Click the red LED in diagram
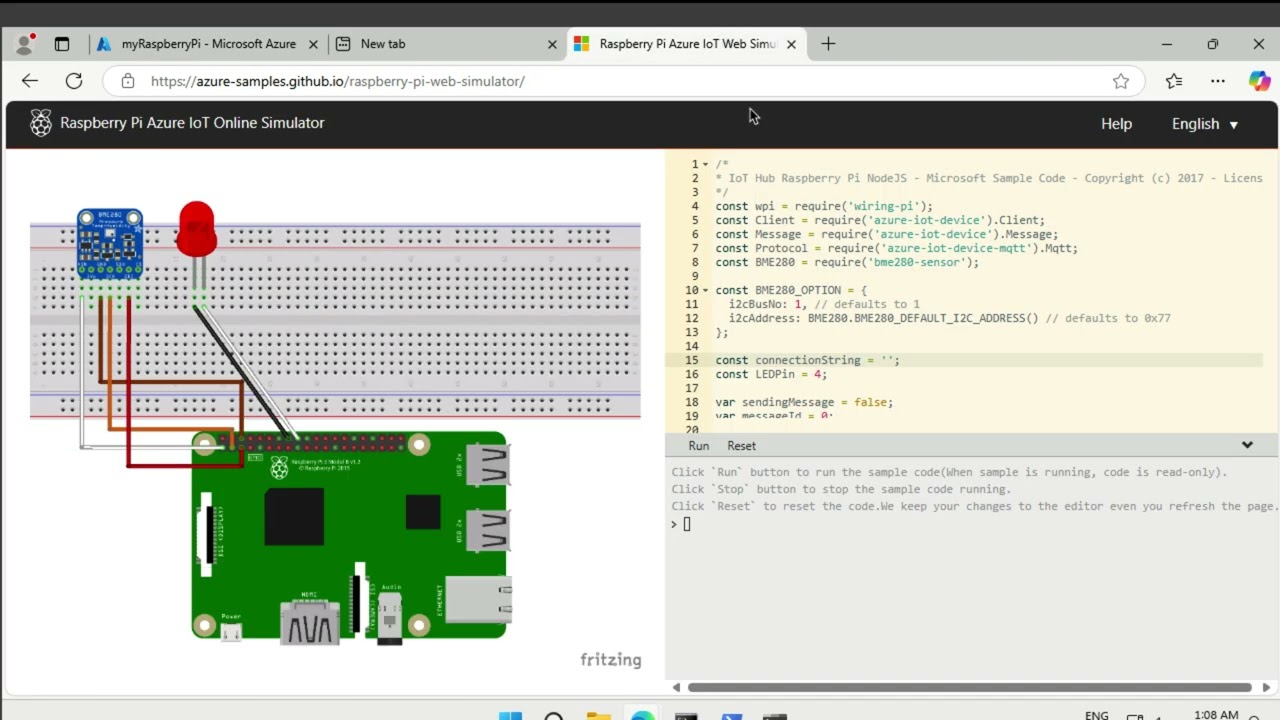This screenshot has height=720, width=1280. coord(196,230)
